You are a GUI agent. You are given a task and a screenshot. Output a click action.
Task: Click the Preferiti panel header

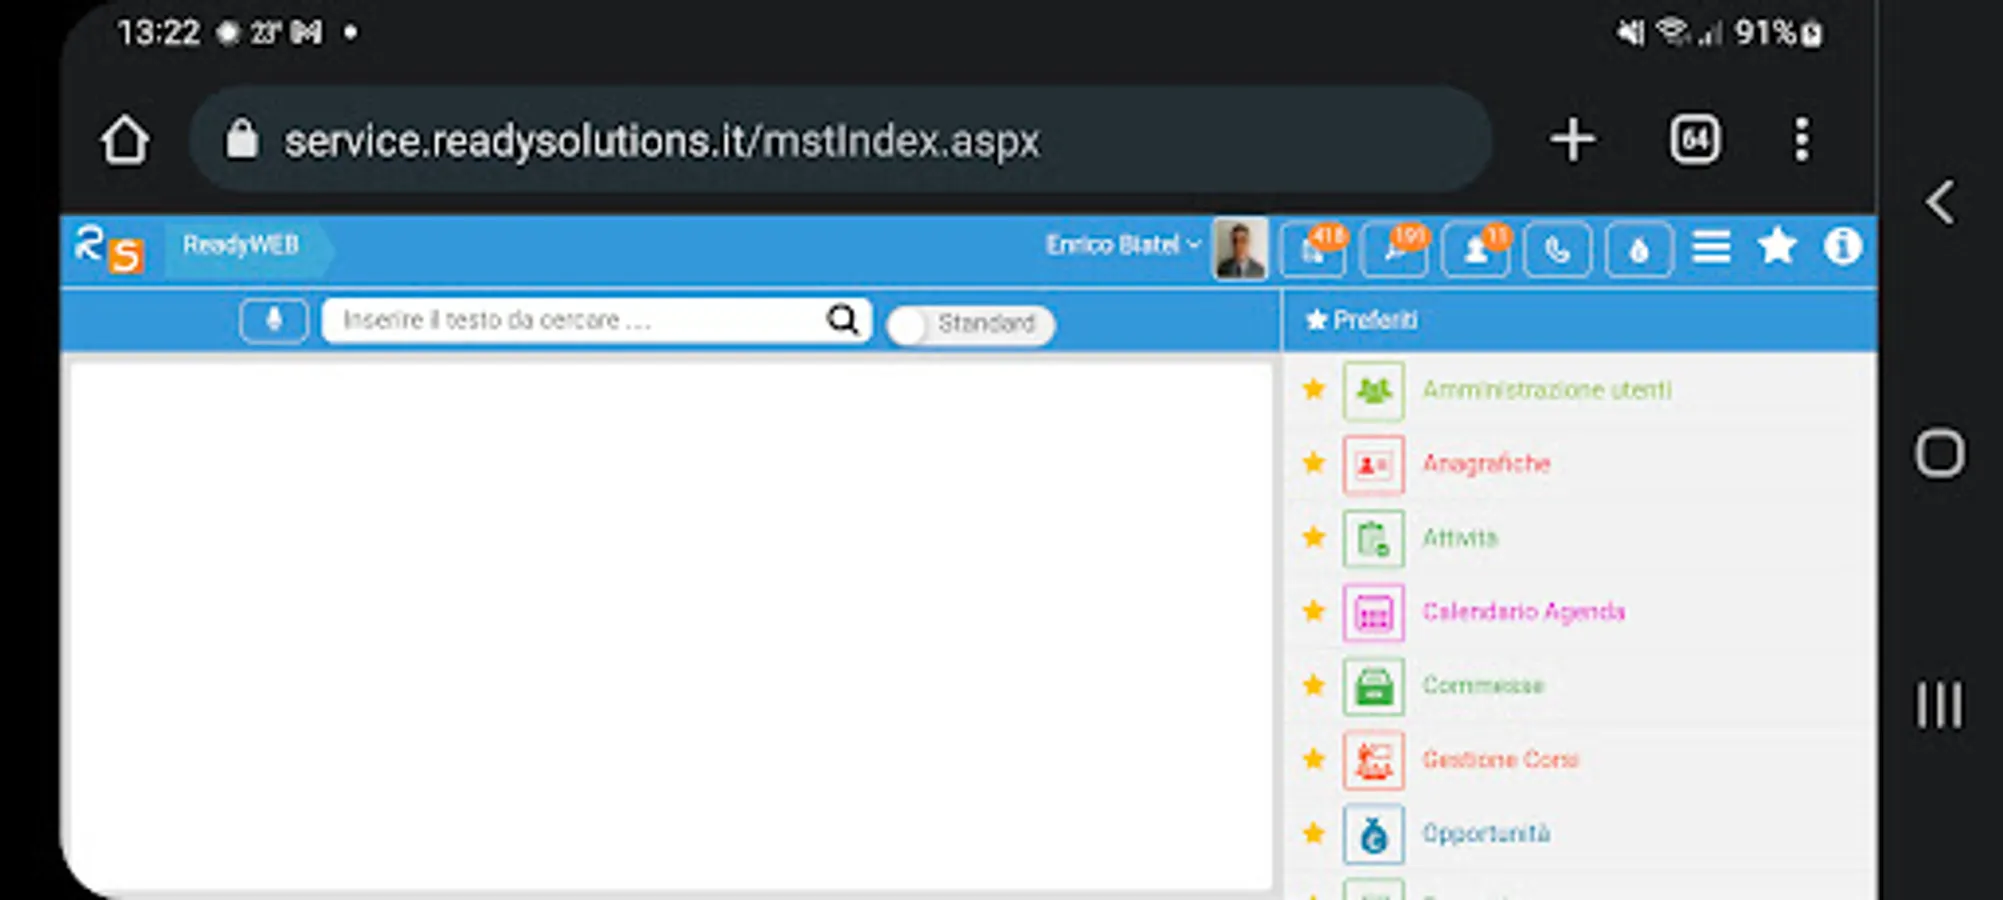(1580, 320)
